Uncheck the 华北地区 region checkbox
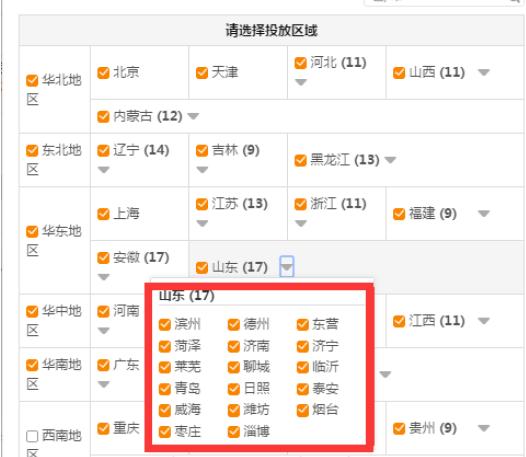The width and height of the screenshot is (526, 457). [32, 81]
